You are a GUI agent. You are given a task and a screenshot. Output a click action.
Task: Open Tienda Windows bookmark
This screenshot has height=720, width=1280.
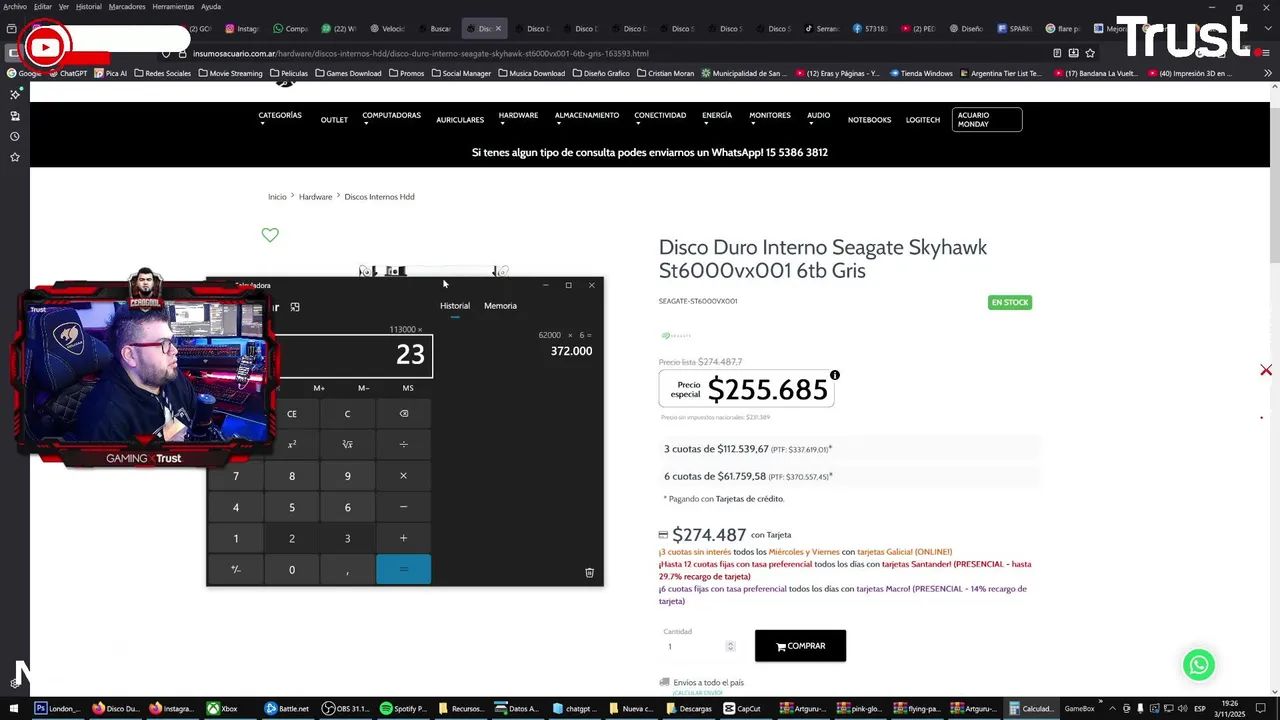(x=920, y=73)
